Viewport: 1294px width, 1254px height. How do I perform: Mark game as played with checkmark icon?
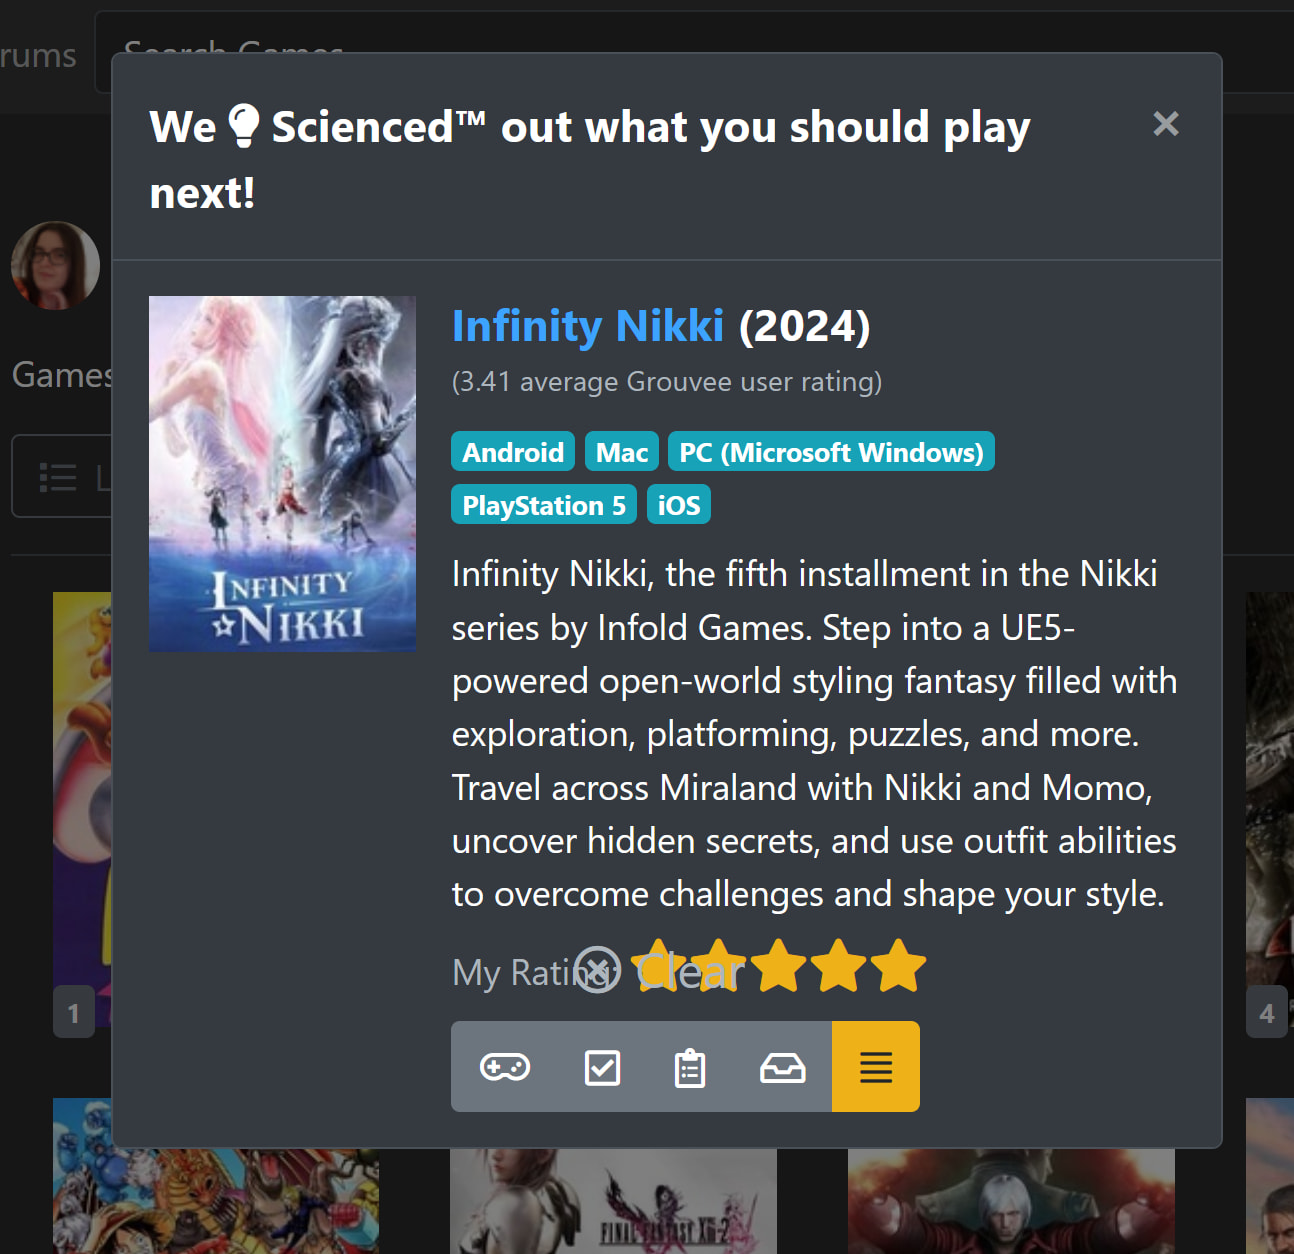602,1067
